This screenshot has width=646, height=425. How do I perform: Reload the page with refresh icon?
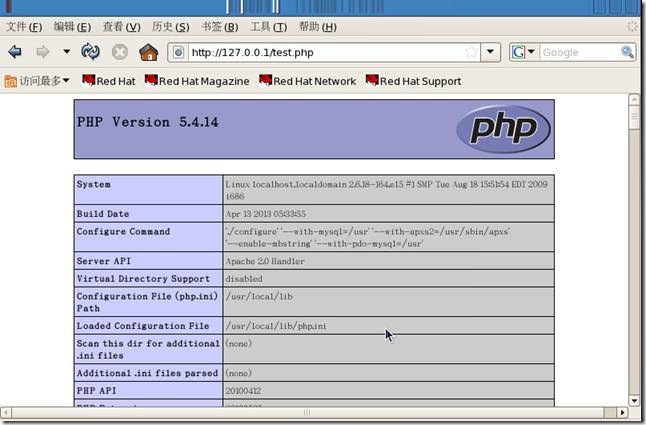(90, 52)
